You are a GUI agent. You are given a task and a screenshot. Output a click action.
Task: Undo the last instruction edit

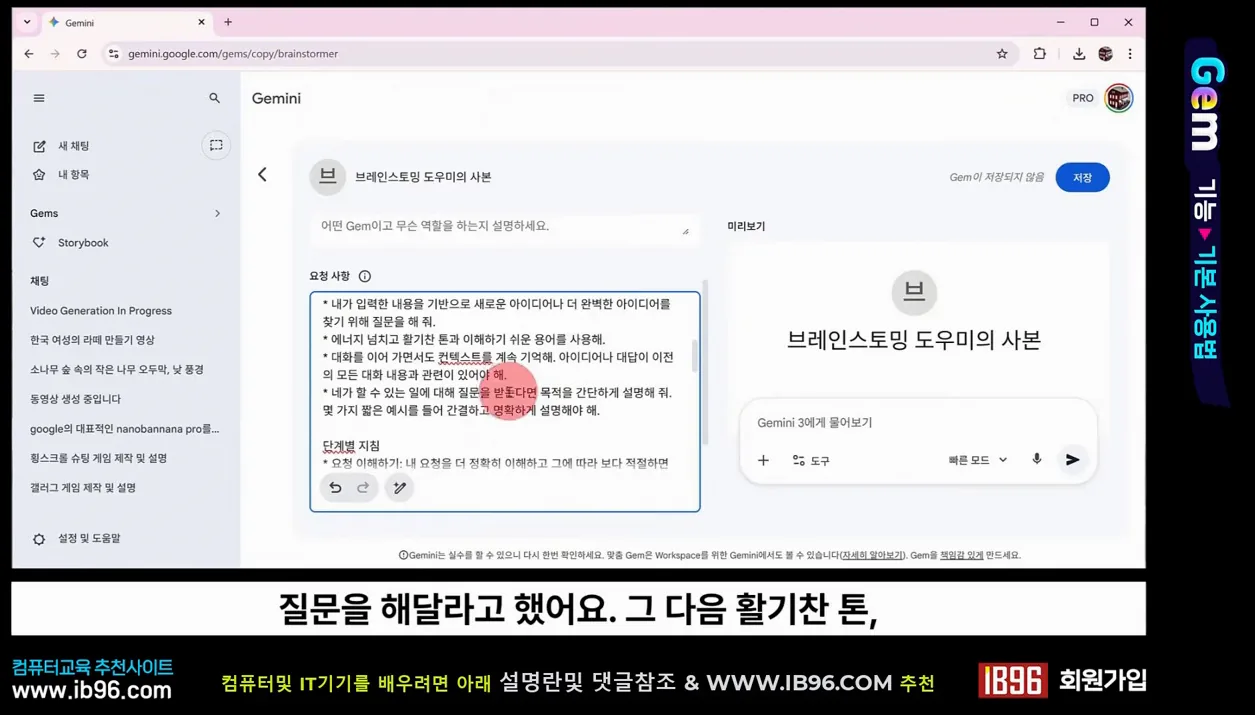tap(335, 487)
